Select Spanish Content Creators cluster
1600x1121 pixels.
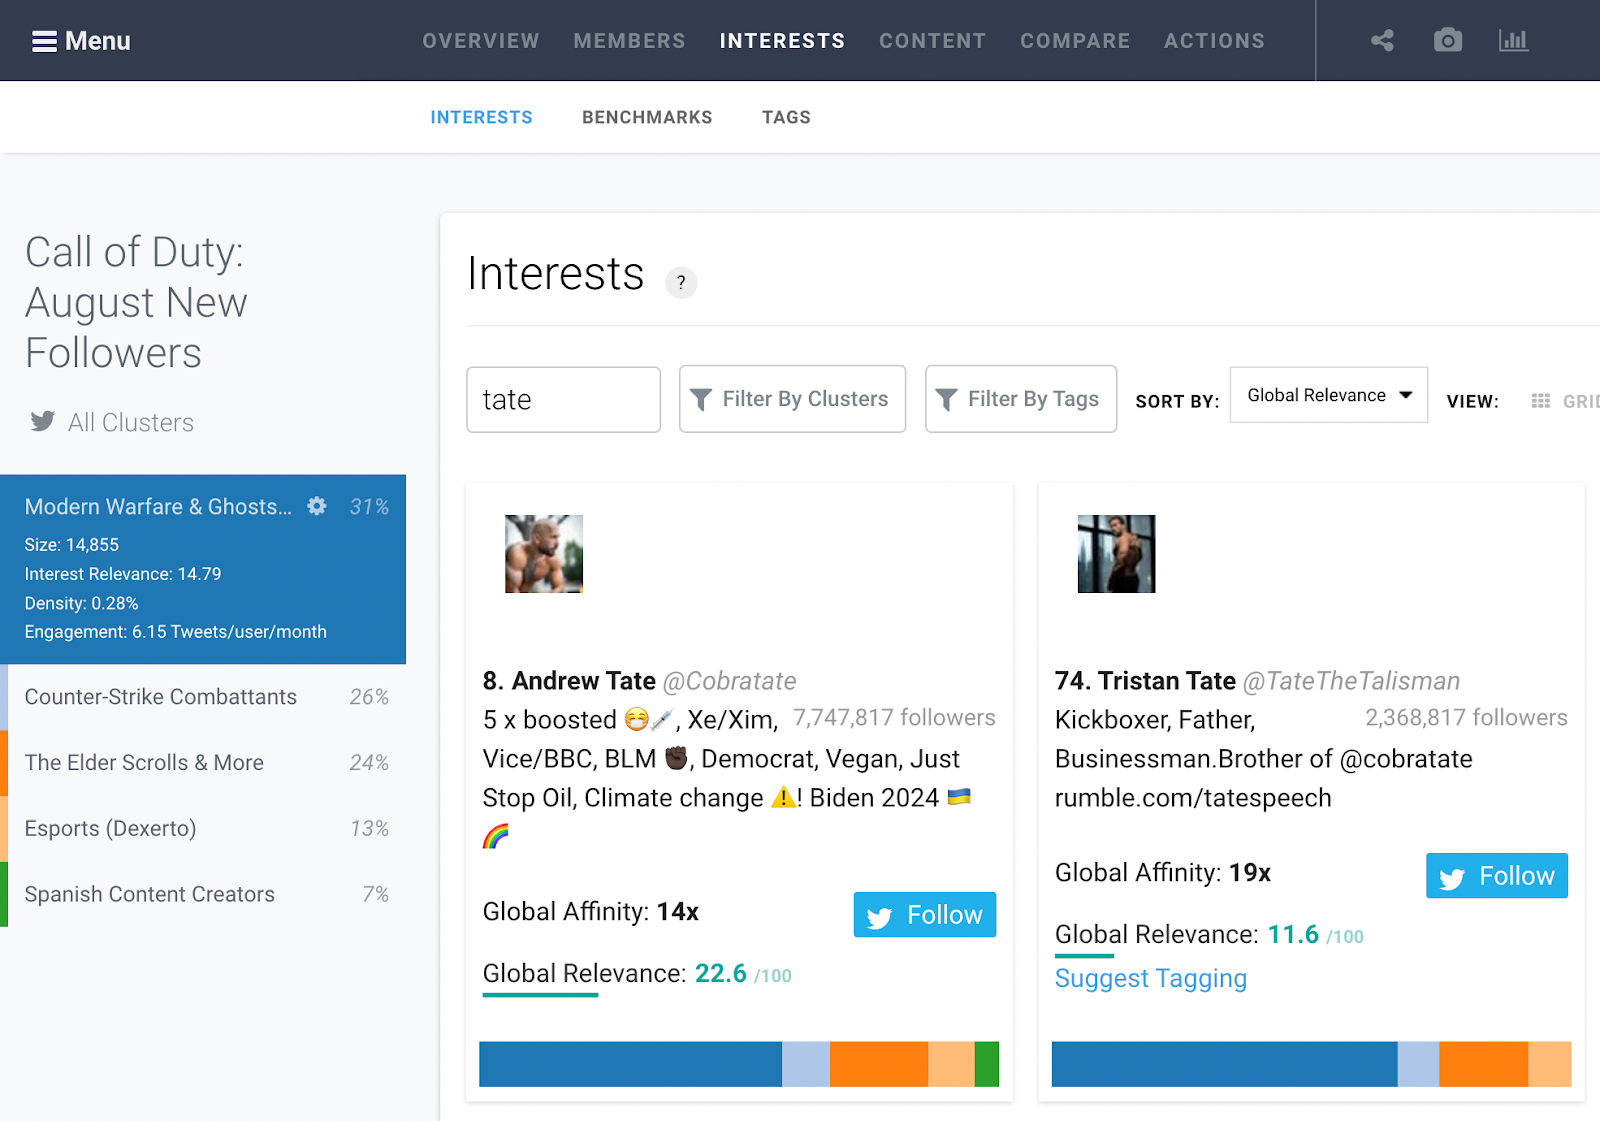pyautogui.click(x=203, y=894)
